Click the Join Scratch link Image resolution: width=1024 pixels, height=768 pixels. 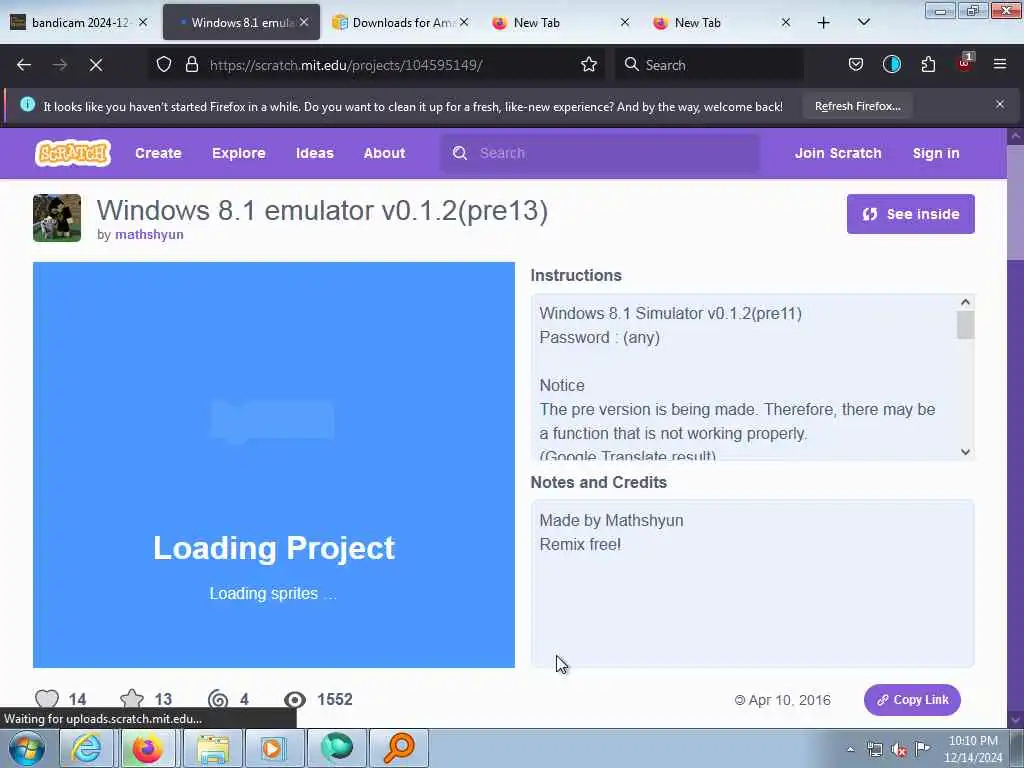tap(838, 153)
